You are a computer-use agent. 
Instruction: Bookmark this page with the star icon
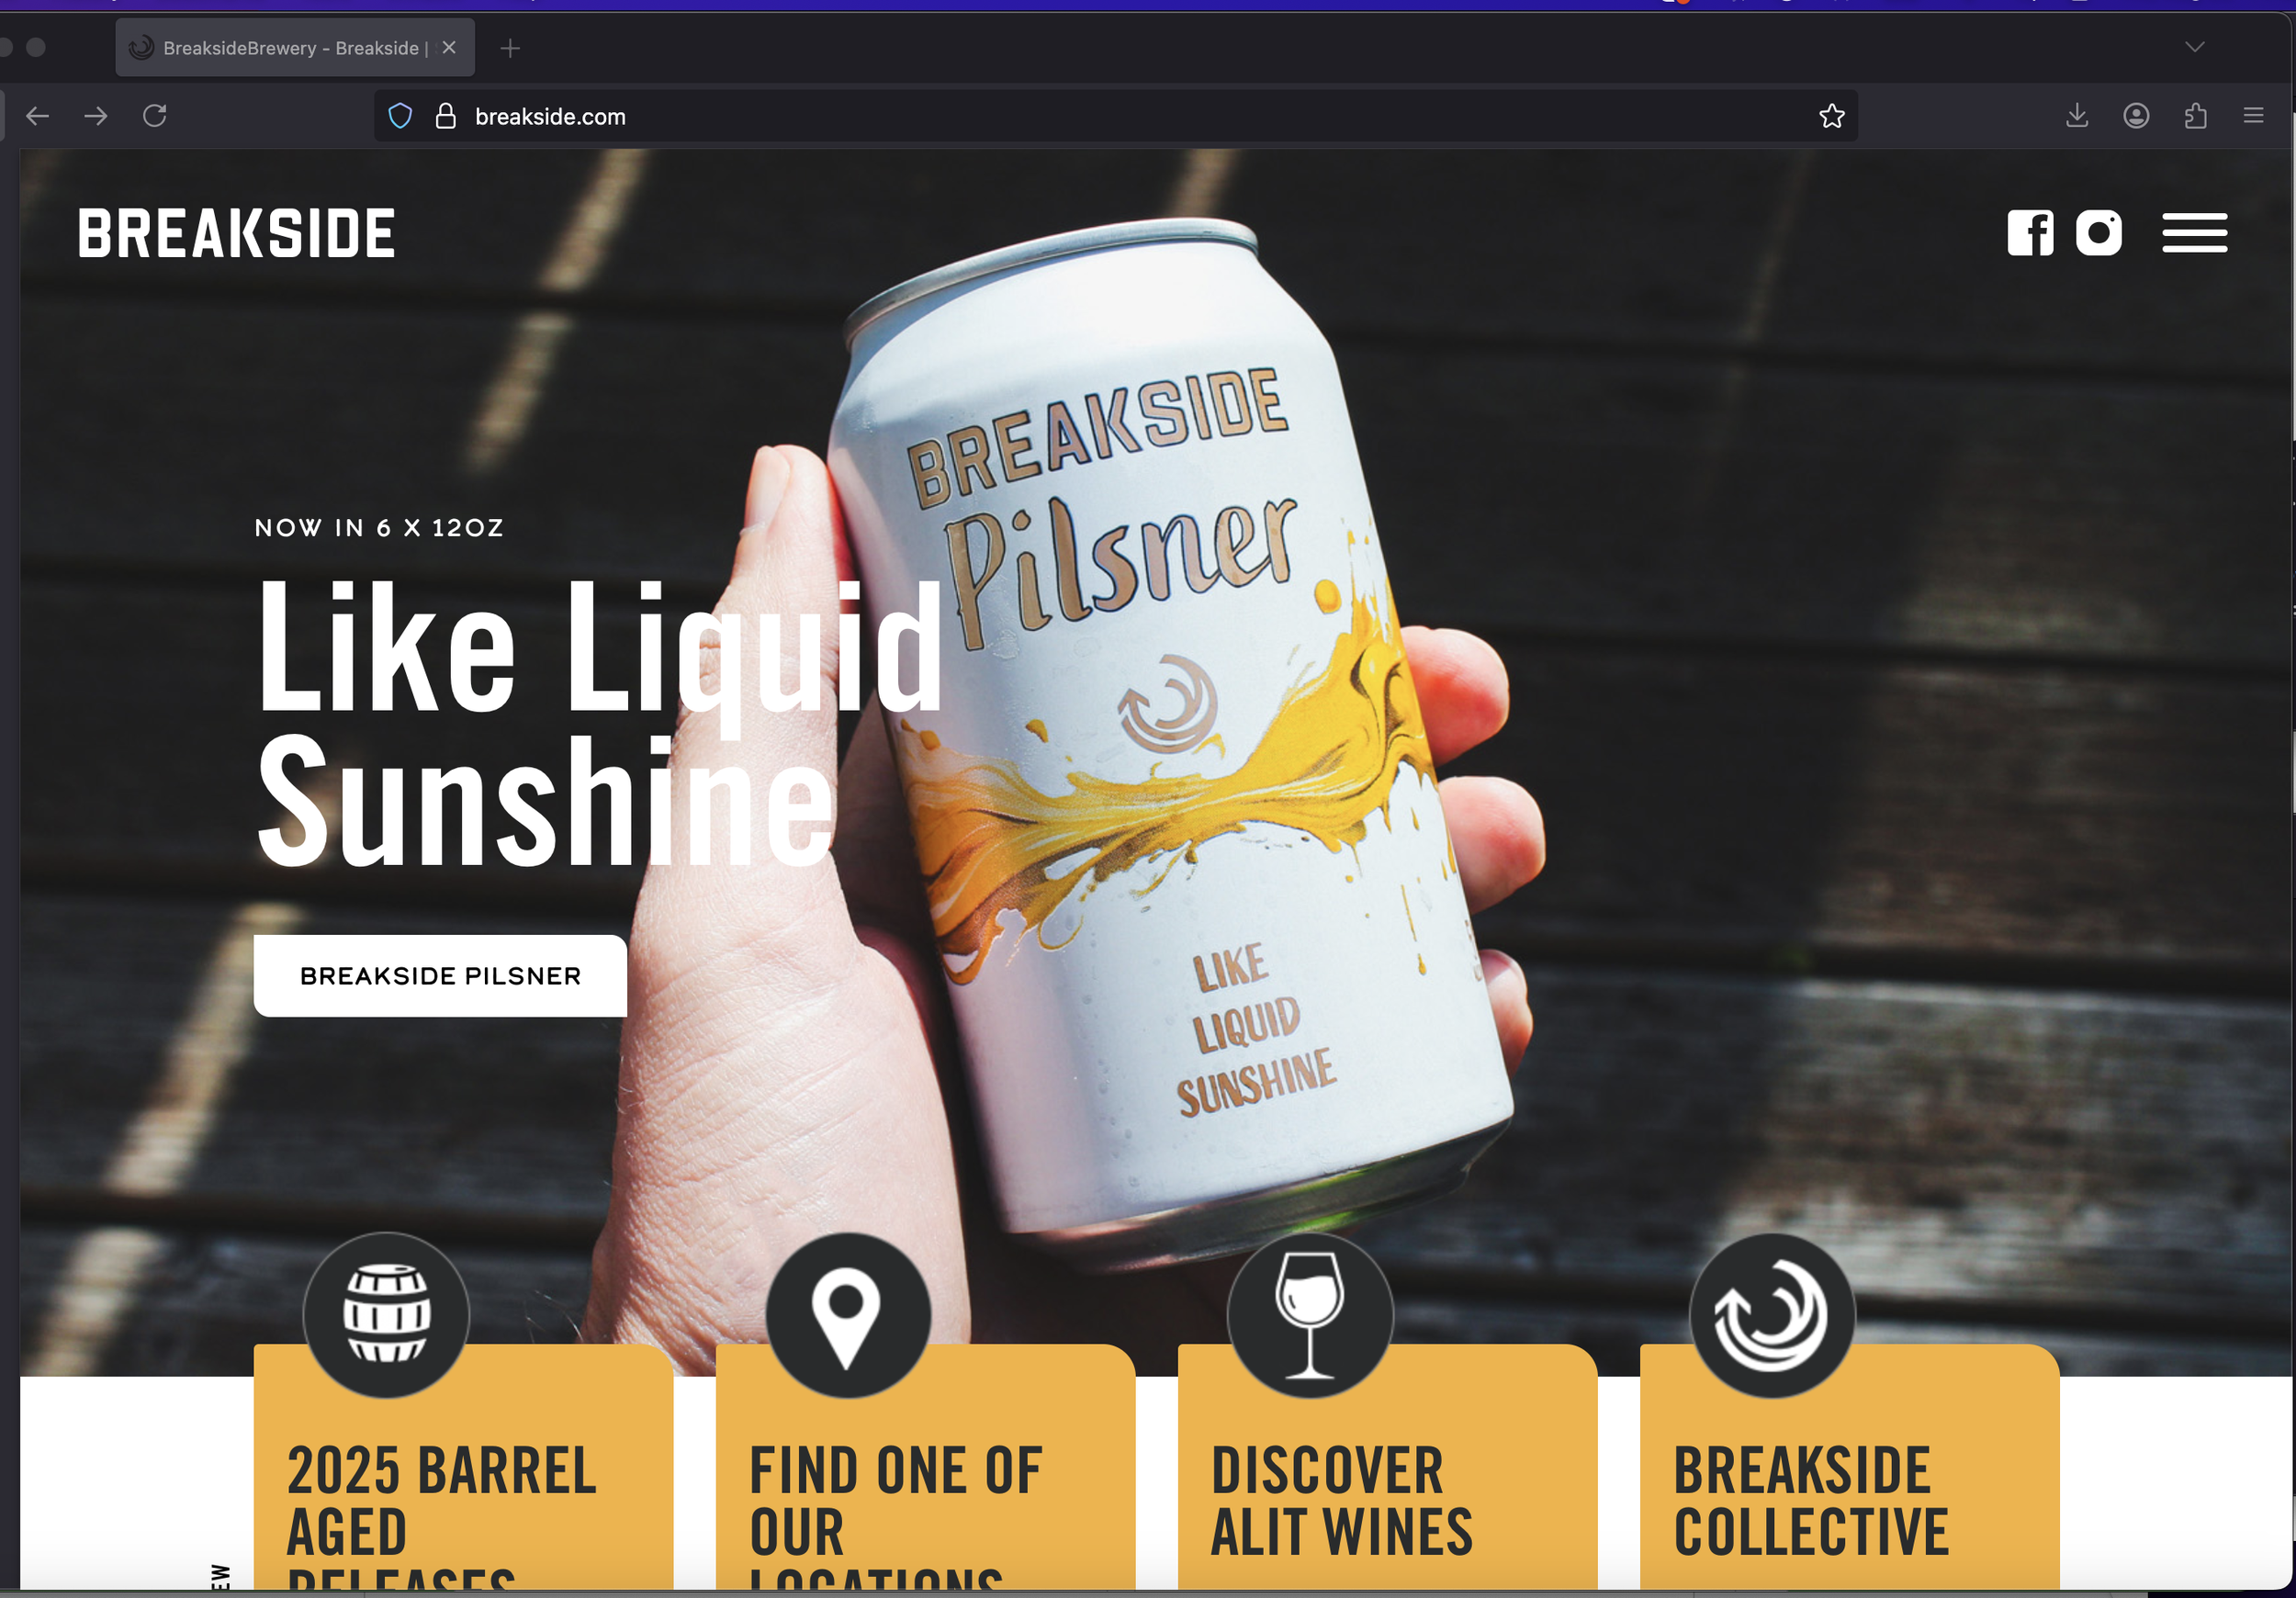(x=1831, y=116)
